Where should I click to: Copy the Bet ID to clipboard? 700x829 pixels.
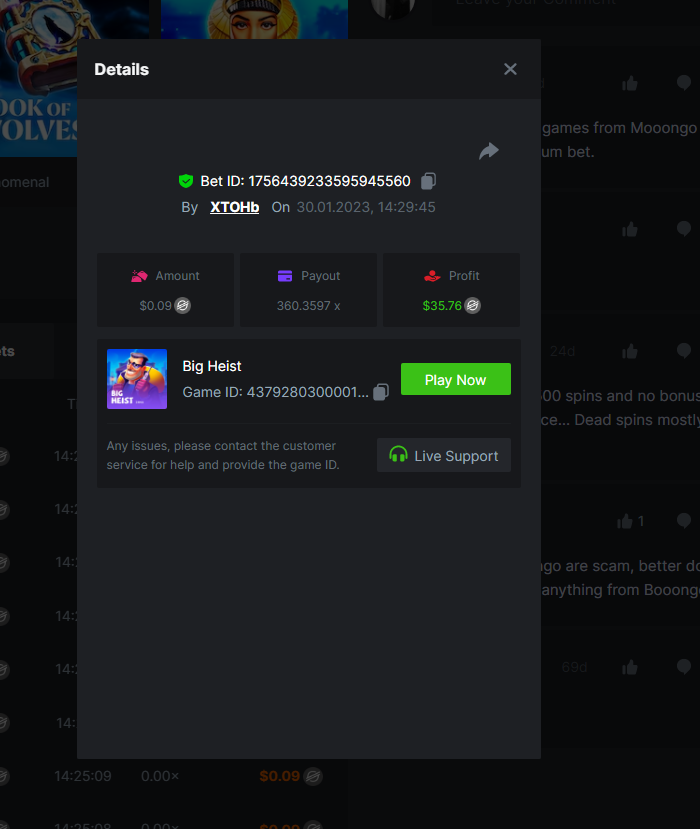(428, 181)
